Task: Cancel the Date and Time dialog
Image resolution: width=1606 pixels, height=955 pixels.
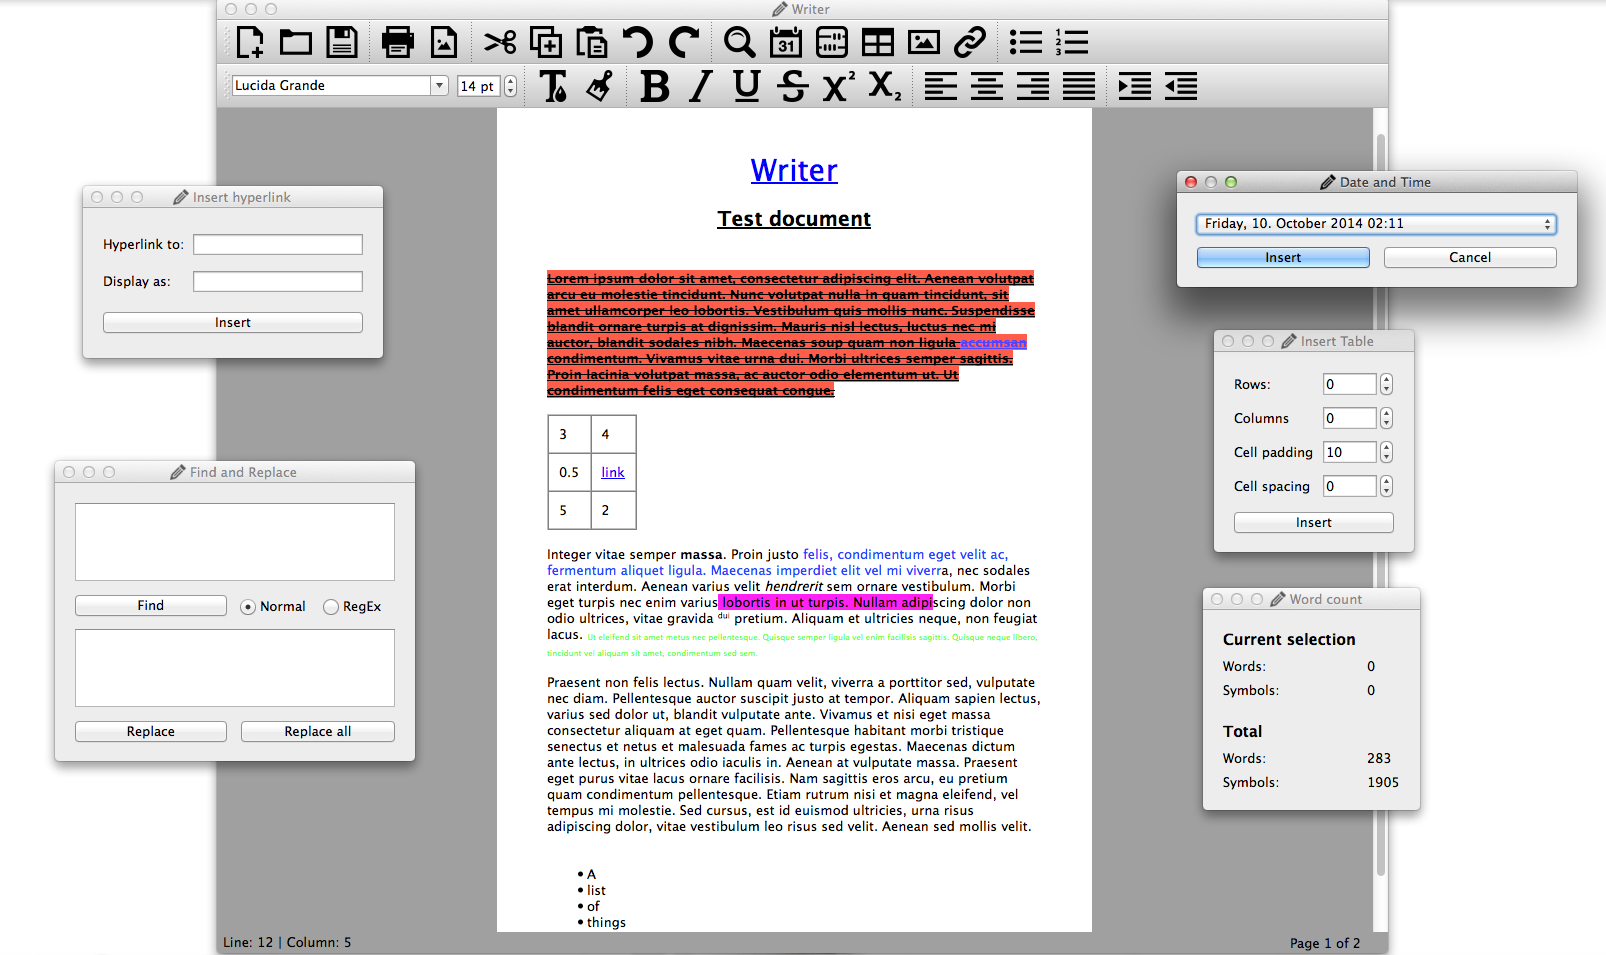Action: [x=1470, y=258]
